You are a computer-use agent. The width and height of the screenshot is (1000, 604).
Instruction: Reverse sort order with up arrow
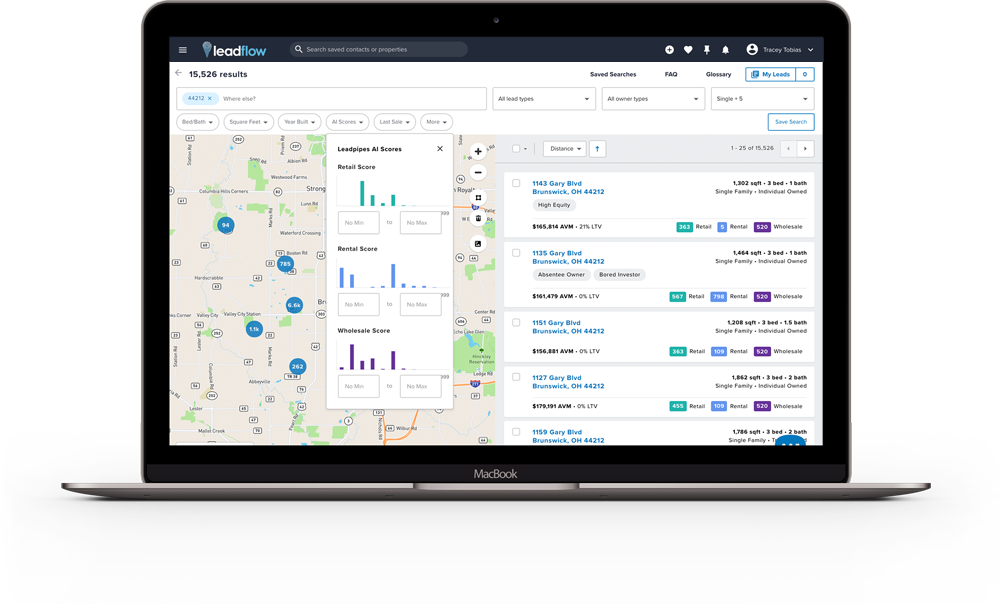(597, 149)
